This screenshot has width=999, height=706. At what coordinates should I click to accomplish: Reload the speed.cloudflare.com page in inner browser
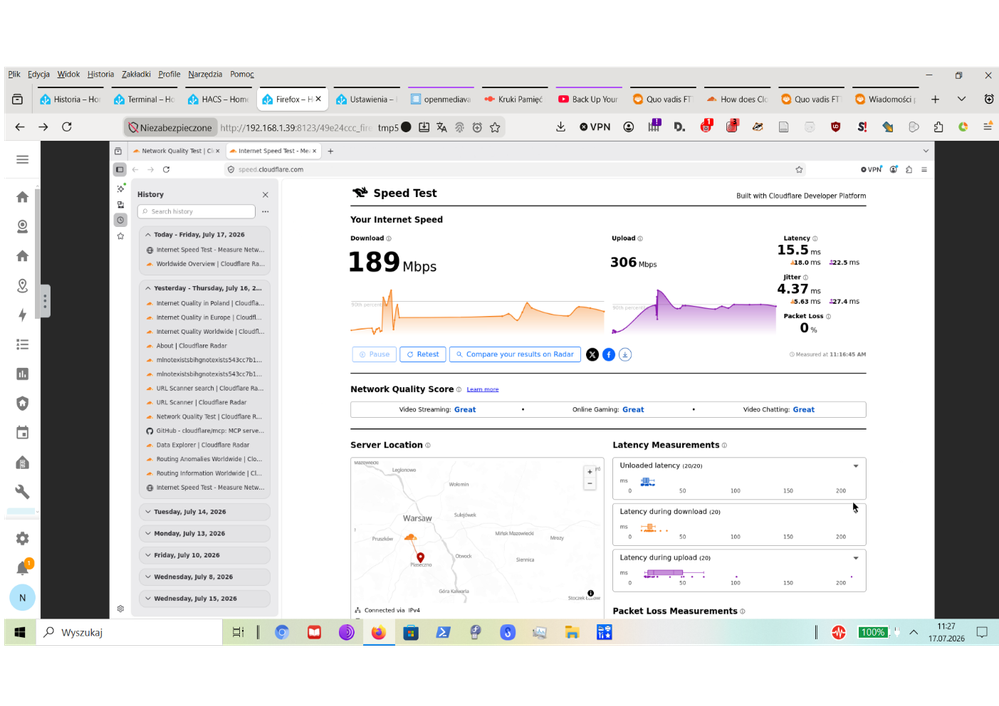166,169
